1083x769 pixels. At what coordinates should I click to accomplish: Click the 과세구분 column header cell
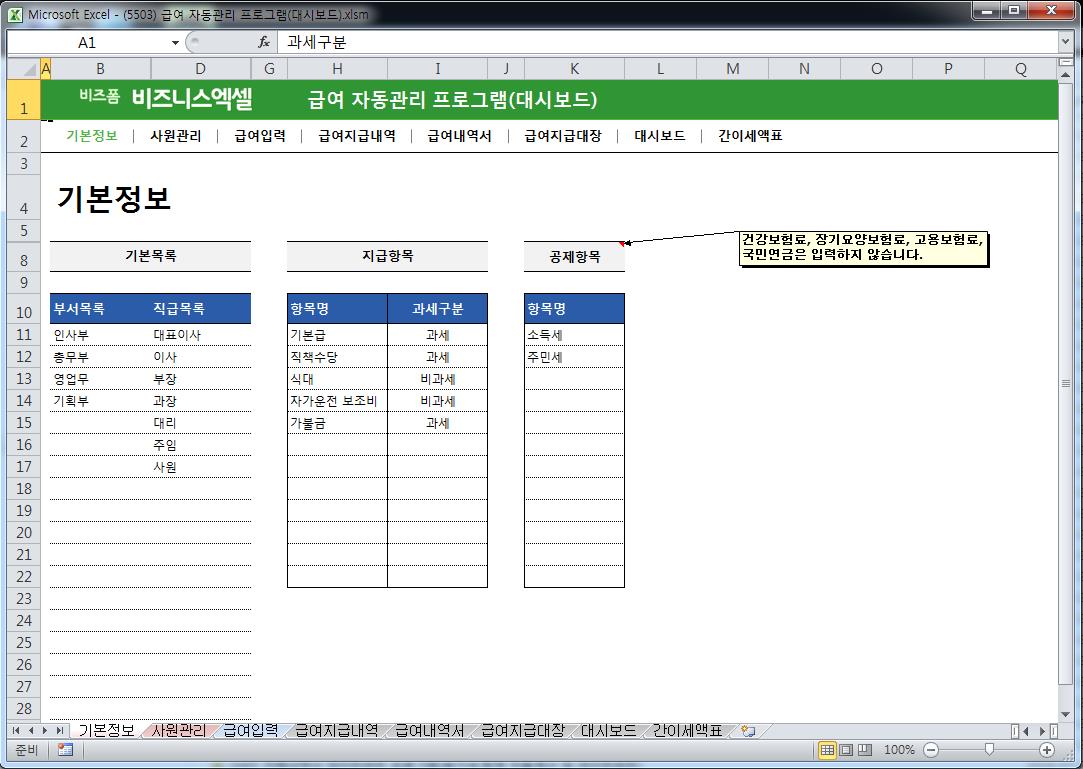[x=437, y=309]
